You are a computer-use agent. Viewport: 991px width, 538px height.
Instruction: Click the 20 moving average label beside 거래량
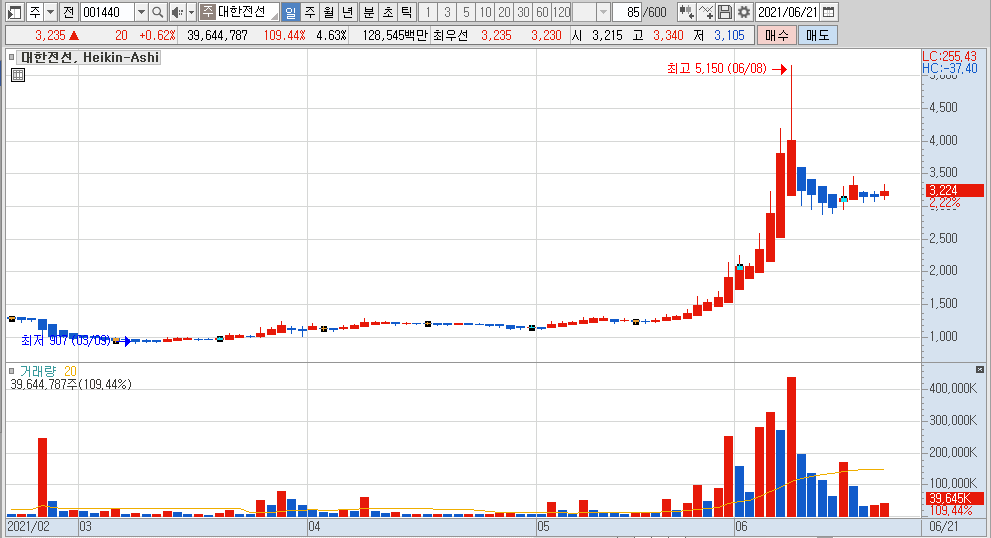click(x=70, y=371)
